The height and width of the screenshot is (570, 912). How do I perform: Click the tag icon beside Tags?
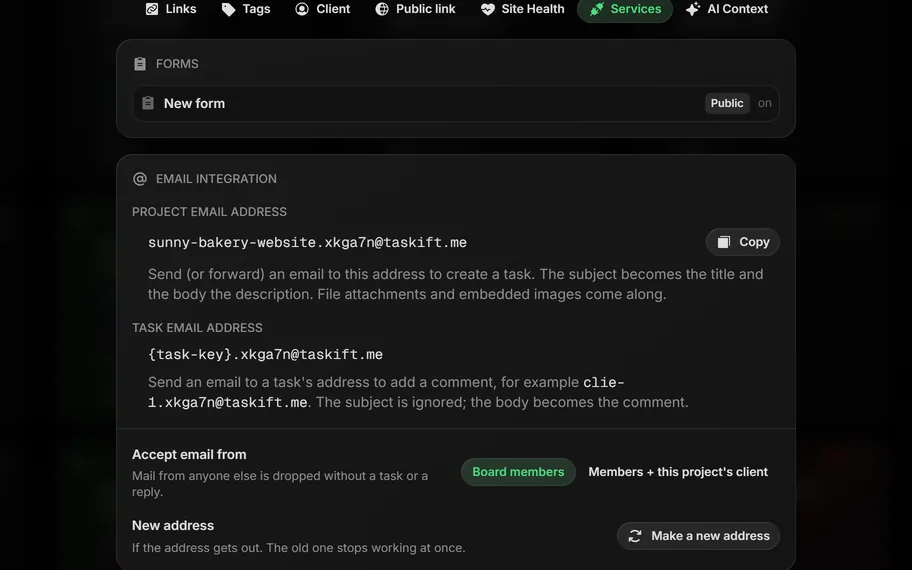[228, 9]
